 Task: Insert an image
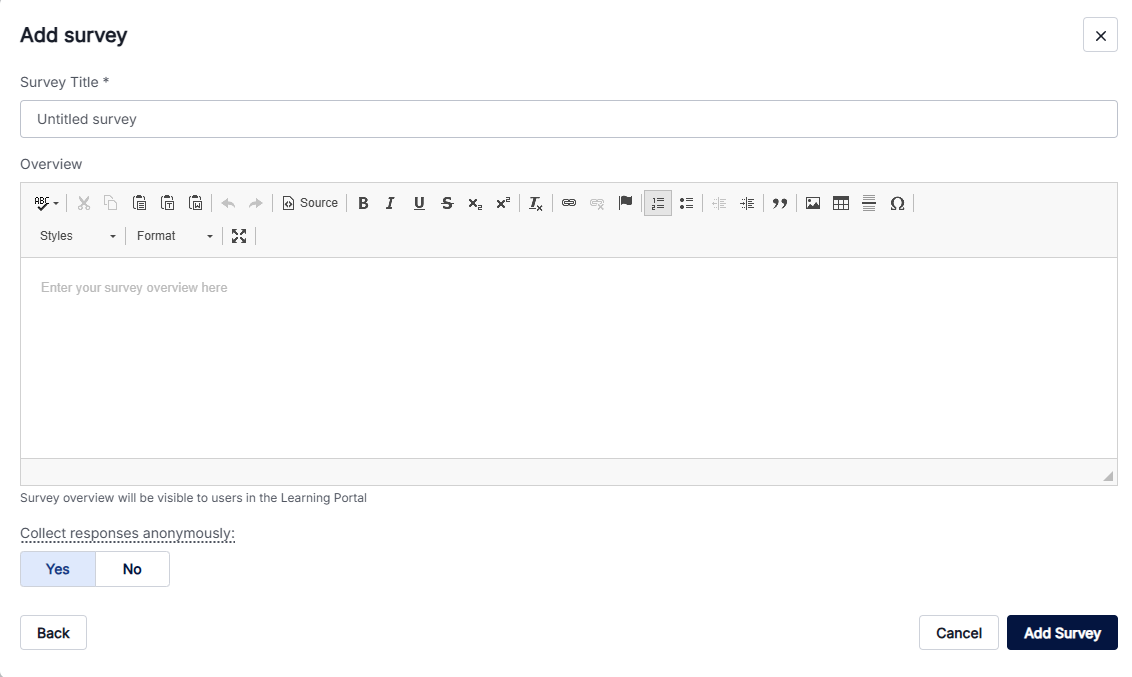[813, 204]
